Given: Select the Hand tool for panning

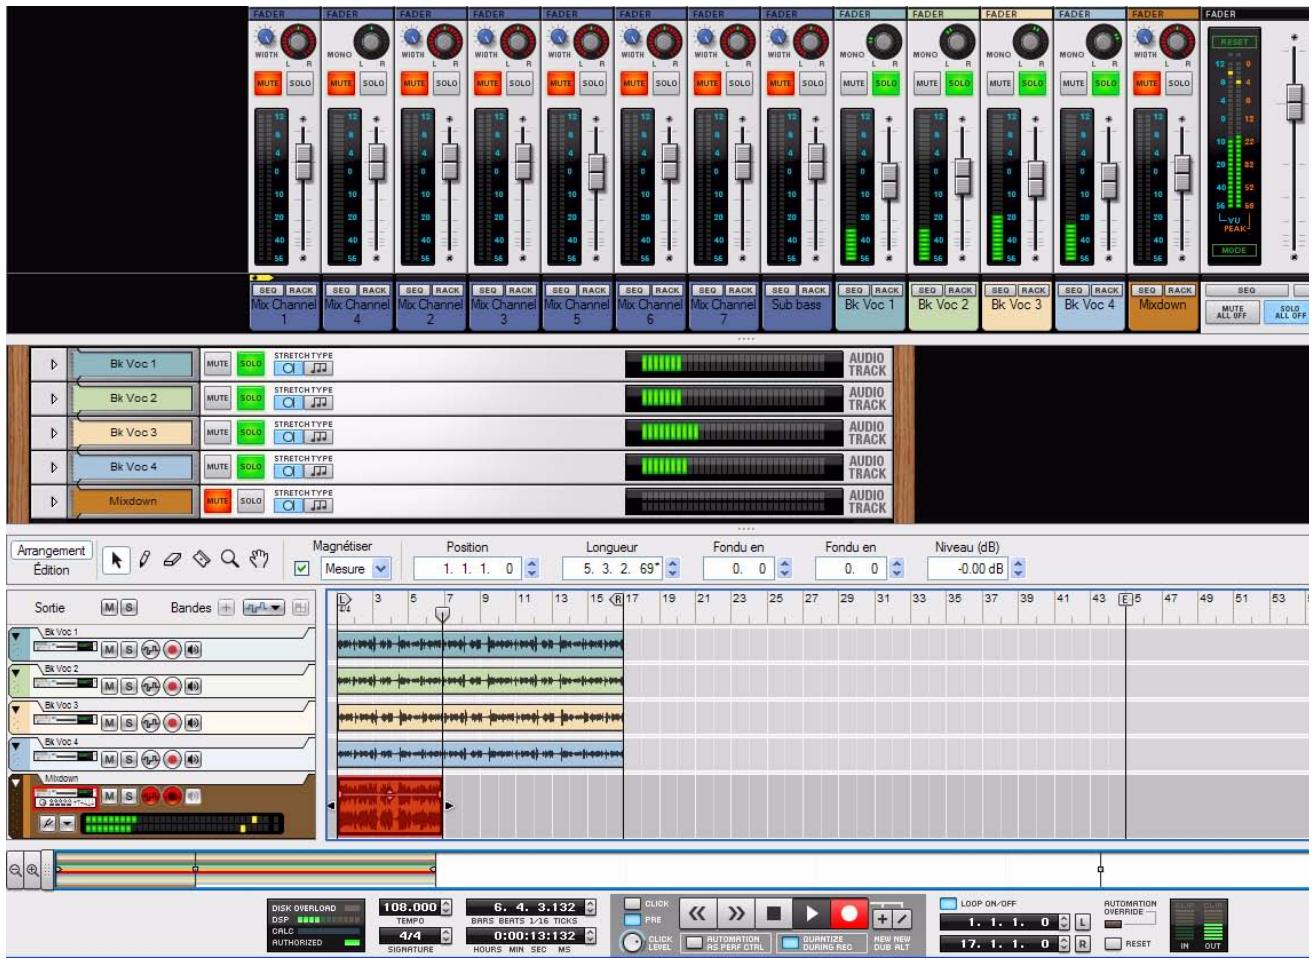Looking at the screenshot, I should point(260,560).
